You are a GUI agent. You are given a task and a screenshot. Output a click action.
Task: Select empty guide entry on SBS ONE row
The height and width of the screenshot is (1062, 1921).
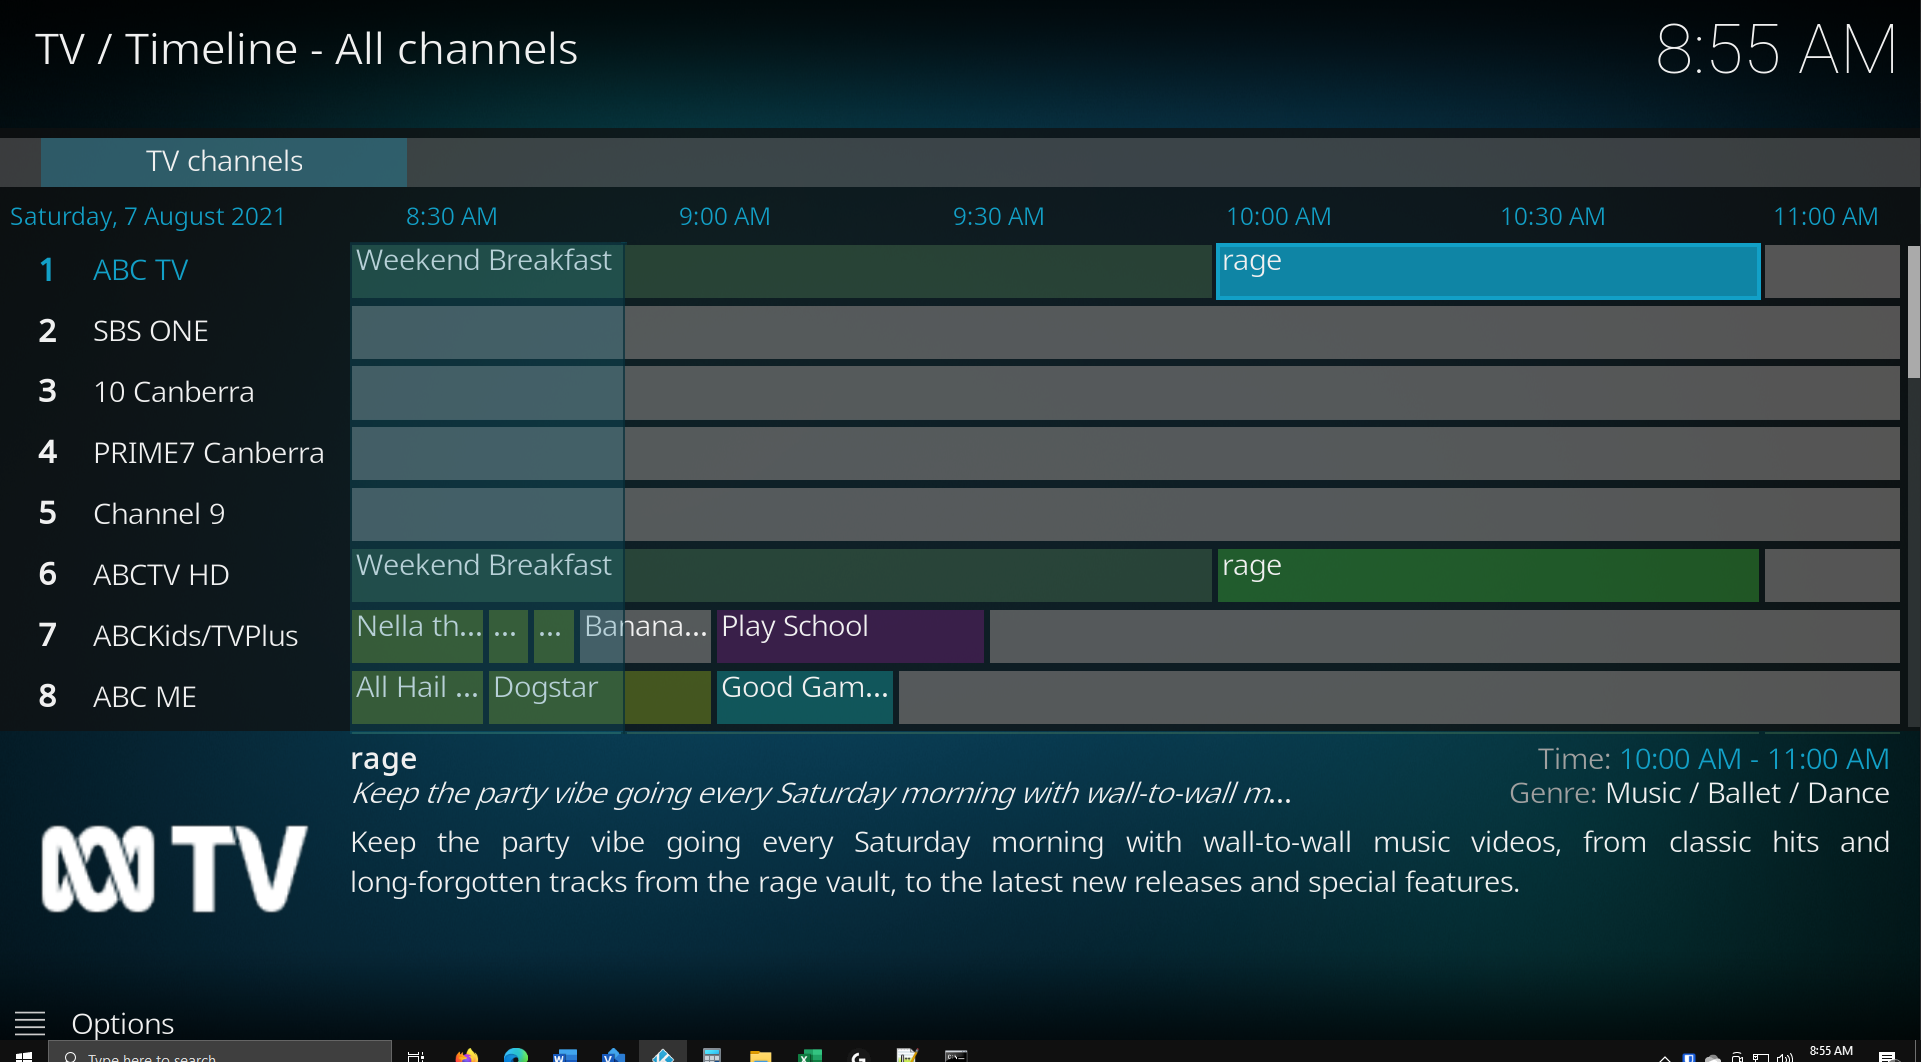(x=1125, y=332)
